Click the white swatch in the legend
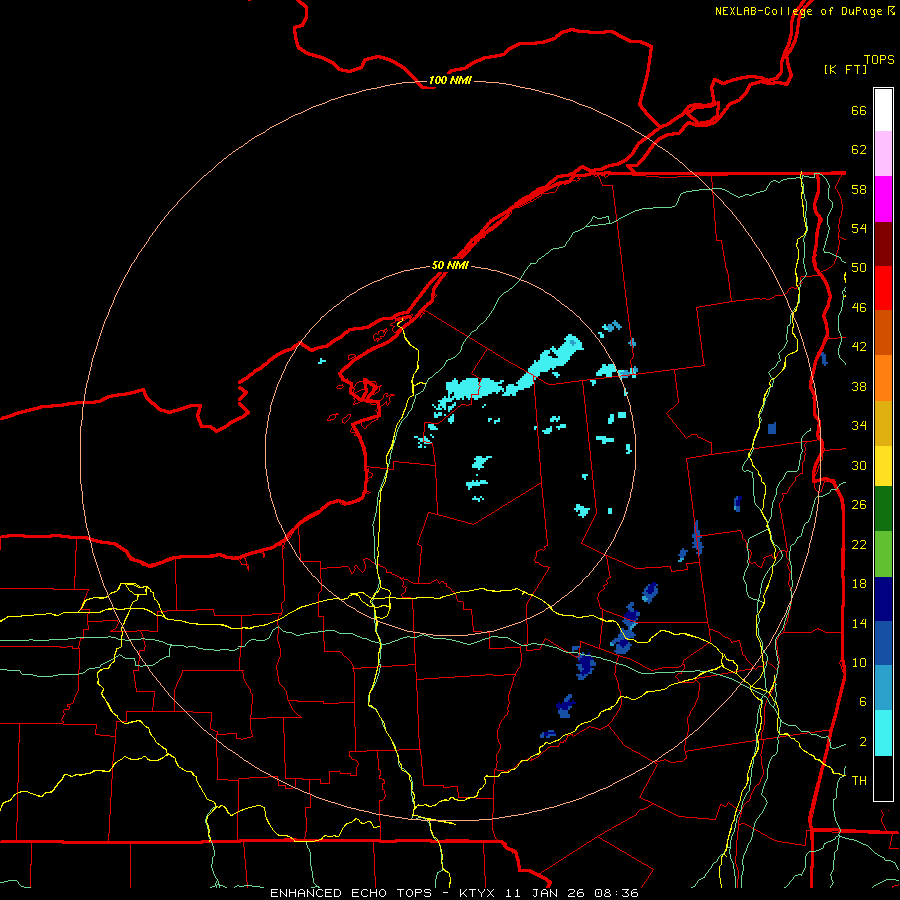 point(883,110)
